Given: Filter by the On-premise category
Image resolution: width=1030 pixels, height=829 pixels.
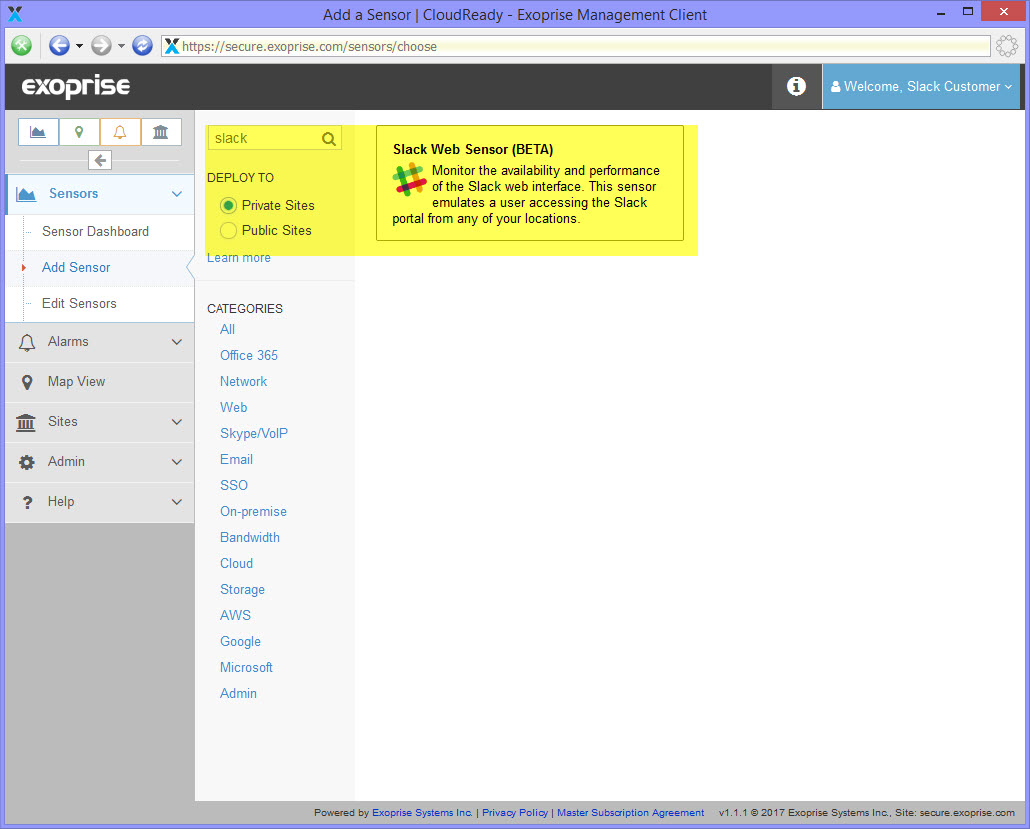Looking at the screenshot, I should coord(253,511).
